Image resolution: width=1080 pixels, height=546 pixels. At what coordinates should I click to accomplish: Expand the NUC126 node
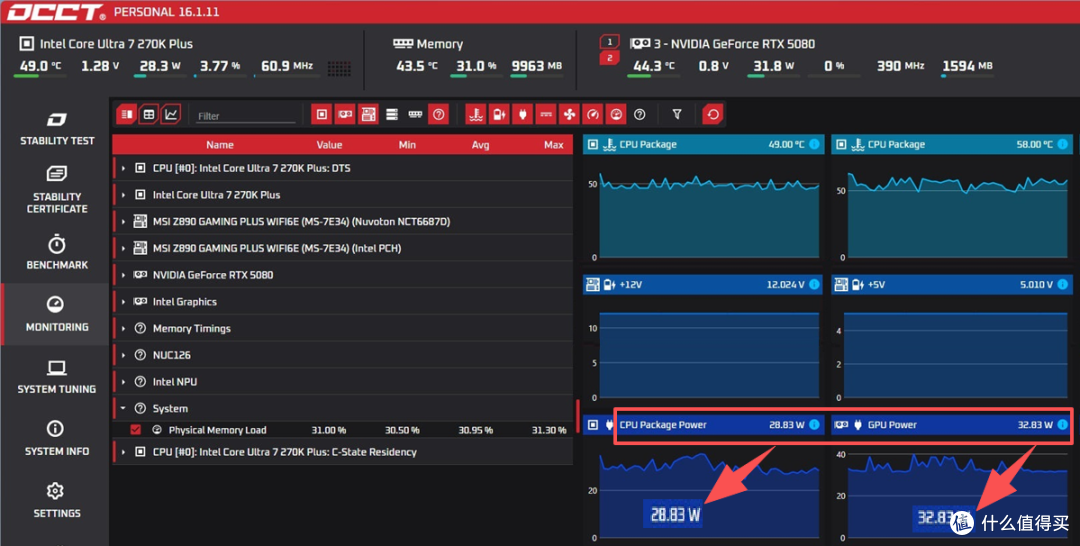point(123,355)
